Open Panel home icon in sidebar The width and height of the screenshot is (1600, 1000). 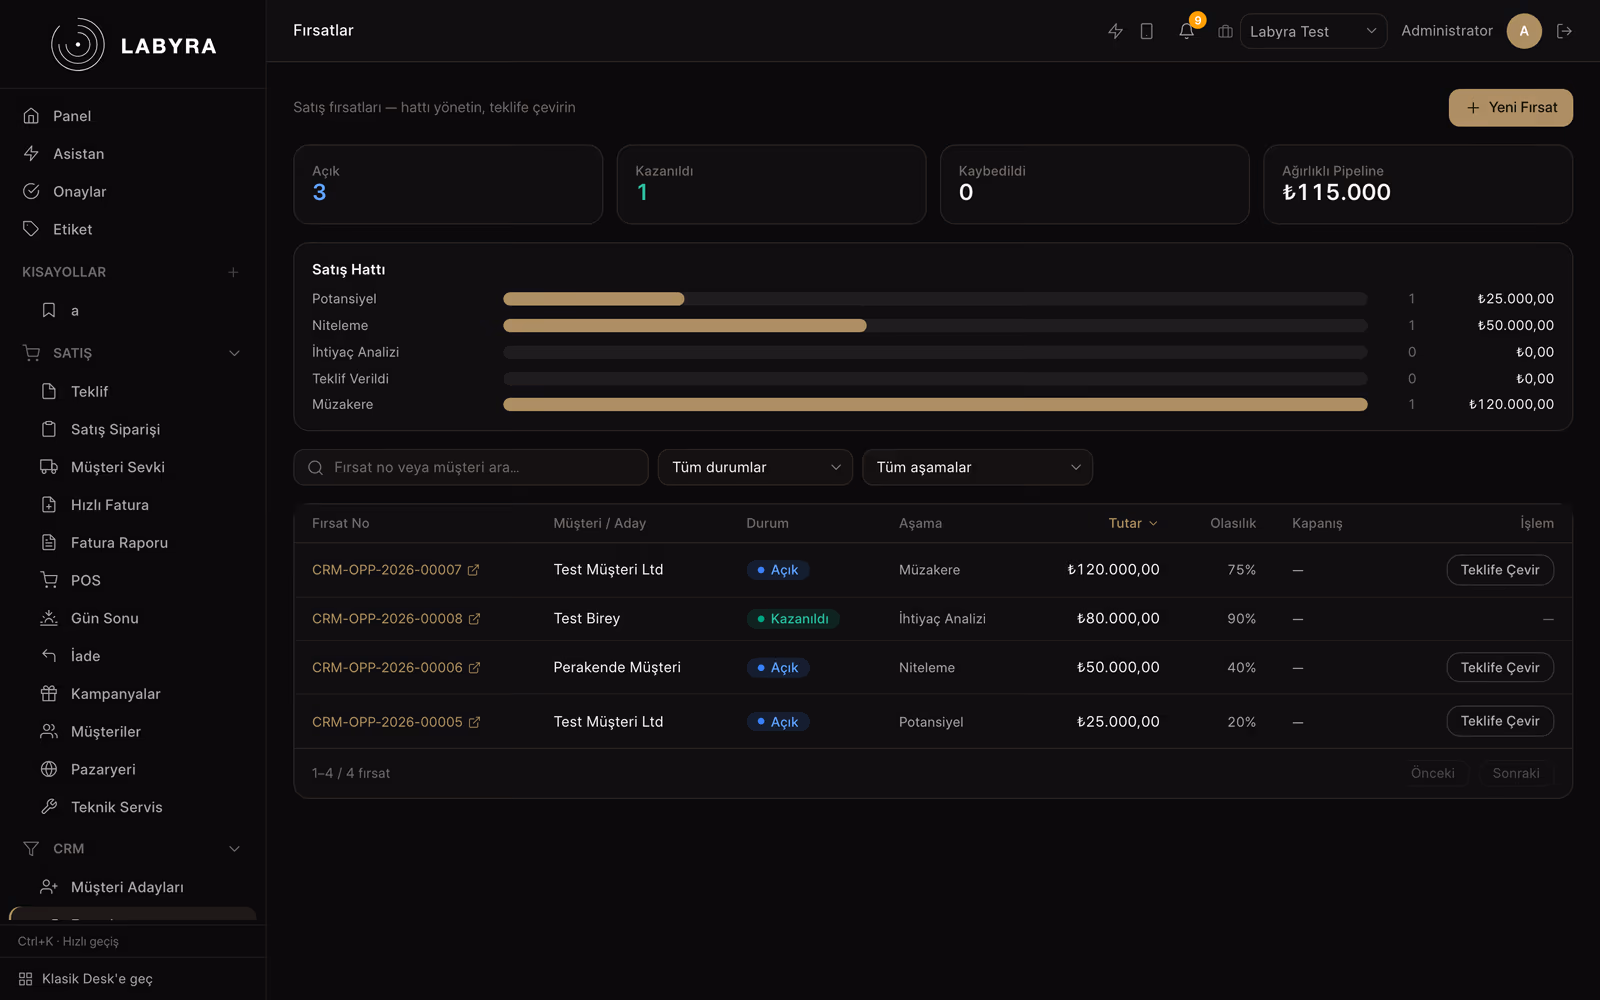coord(31,116)
